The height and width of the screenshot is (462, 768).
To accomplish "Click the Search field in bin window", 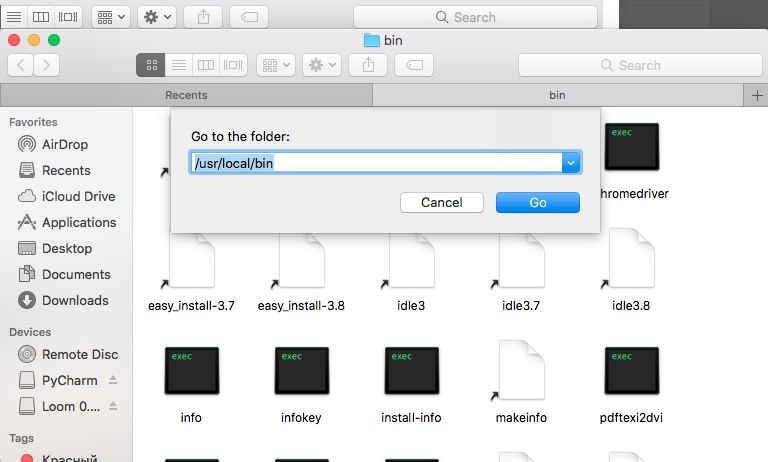I will pyautogui.click(x=640, y=65).
